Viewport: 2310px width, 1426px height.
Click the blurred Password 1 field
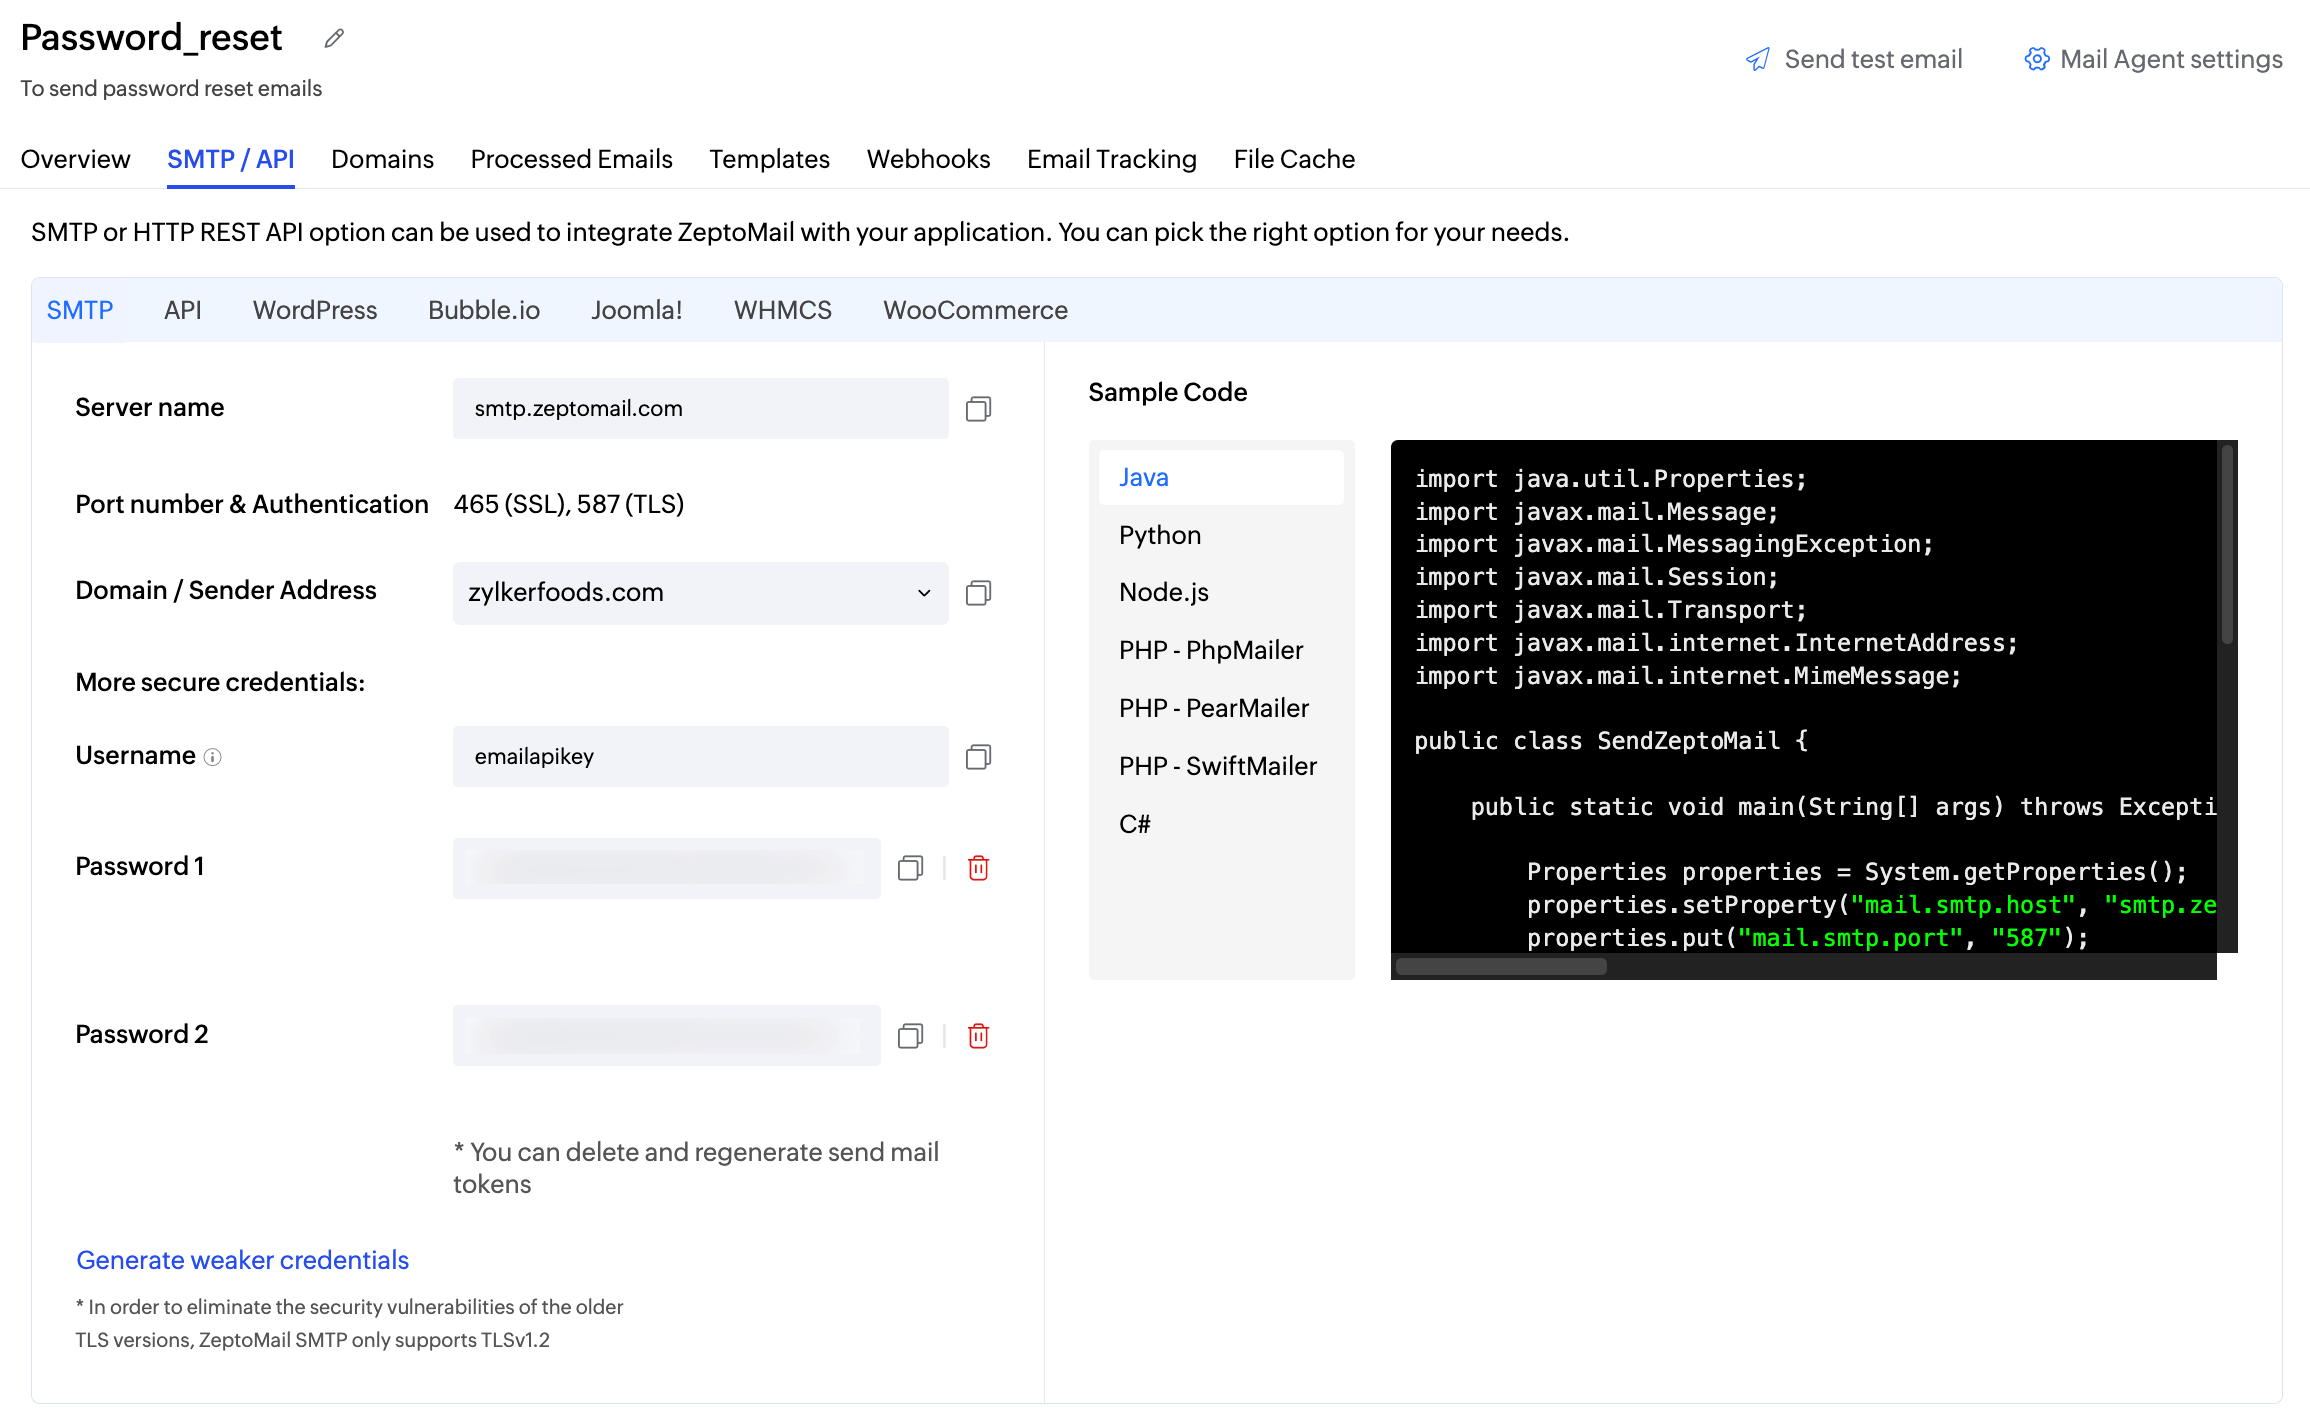pyautogui.click(x=666, y=868)
